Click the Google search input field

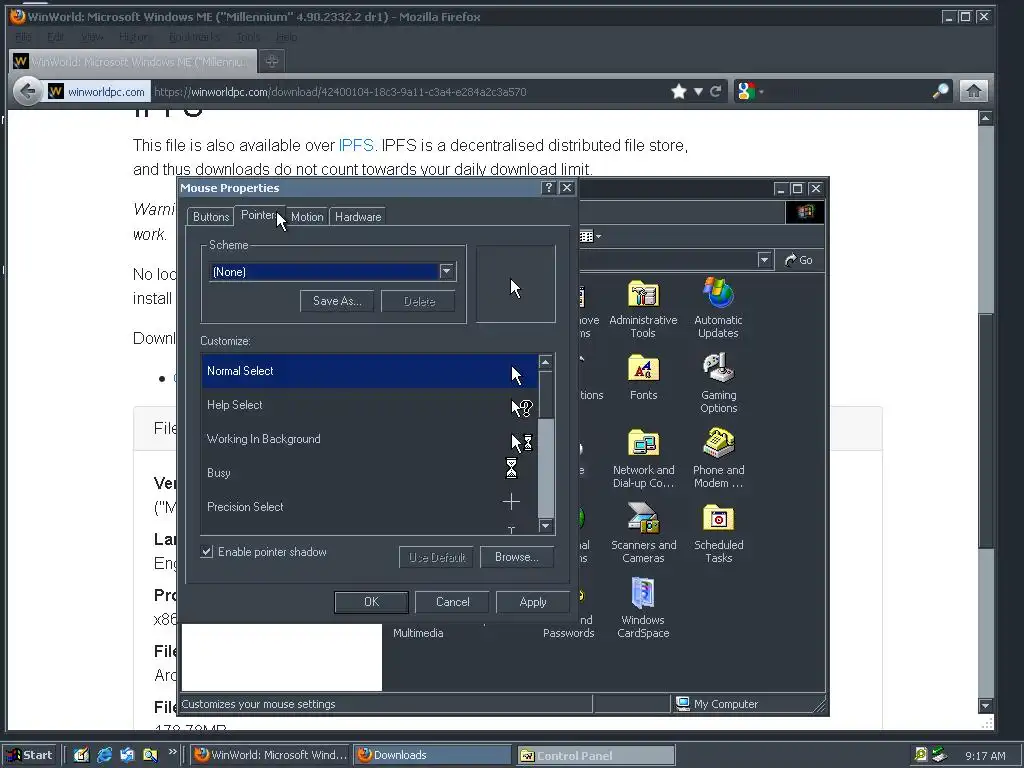(848, 91)
